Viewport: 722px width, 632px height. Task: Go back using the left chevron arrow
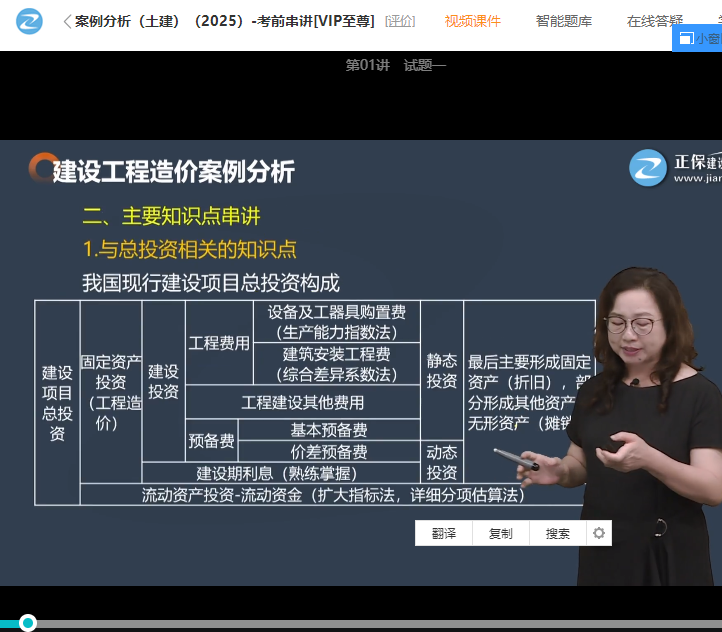(67, 21)
